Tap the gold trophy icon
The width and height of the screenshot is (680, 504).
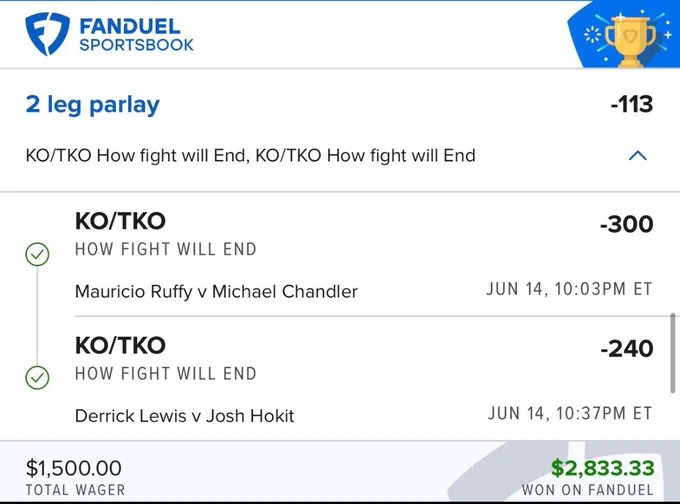630,41
